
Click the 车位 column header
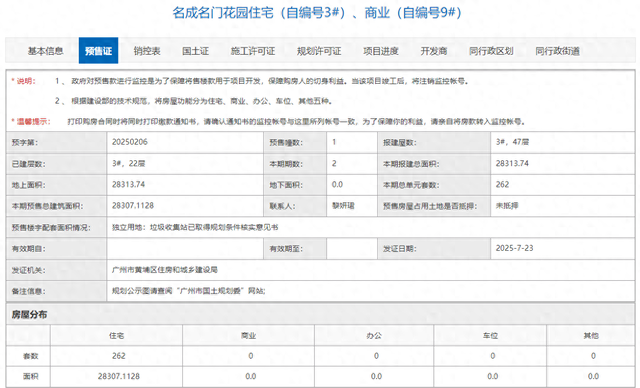tap(490, 335)
